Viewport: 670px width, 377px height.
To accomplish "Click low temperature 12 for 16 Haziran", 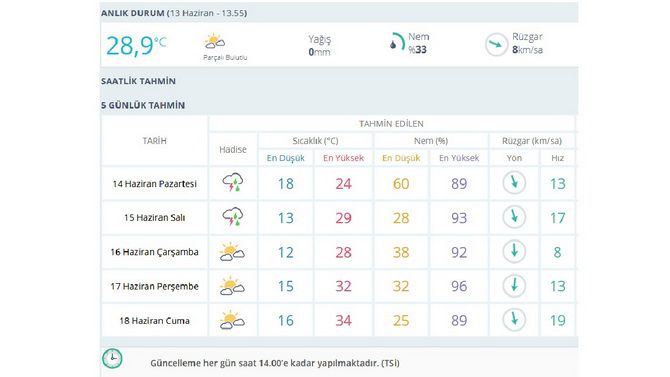I will 285,252.
